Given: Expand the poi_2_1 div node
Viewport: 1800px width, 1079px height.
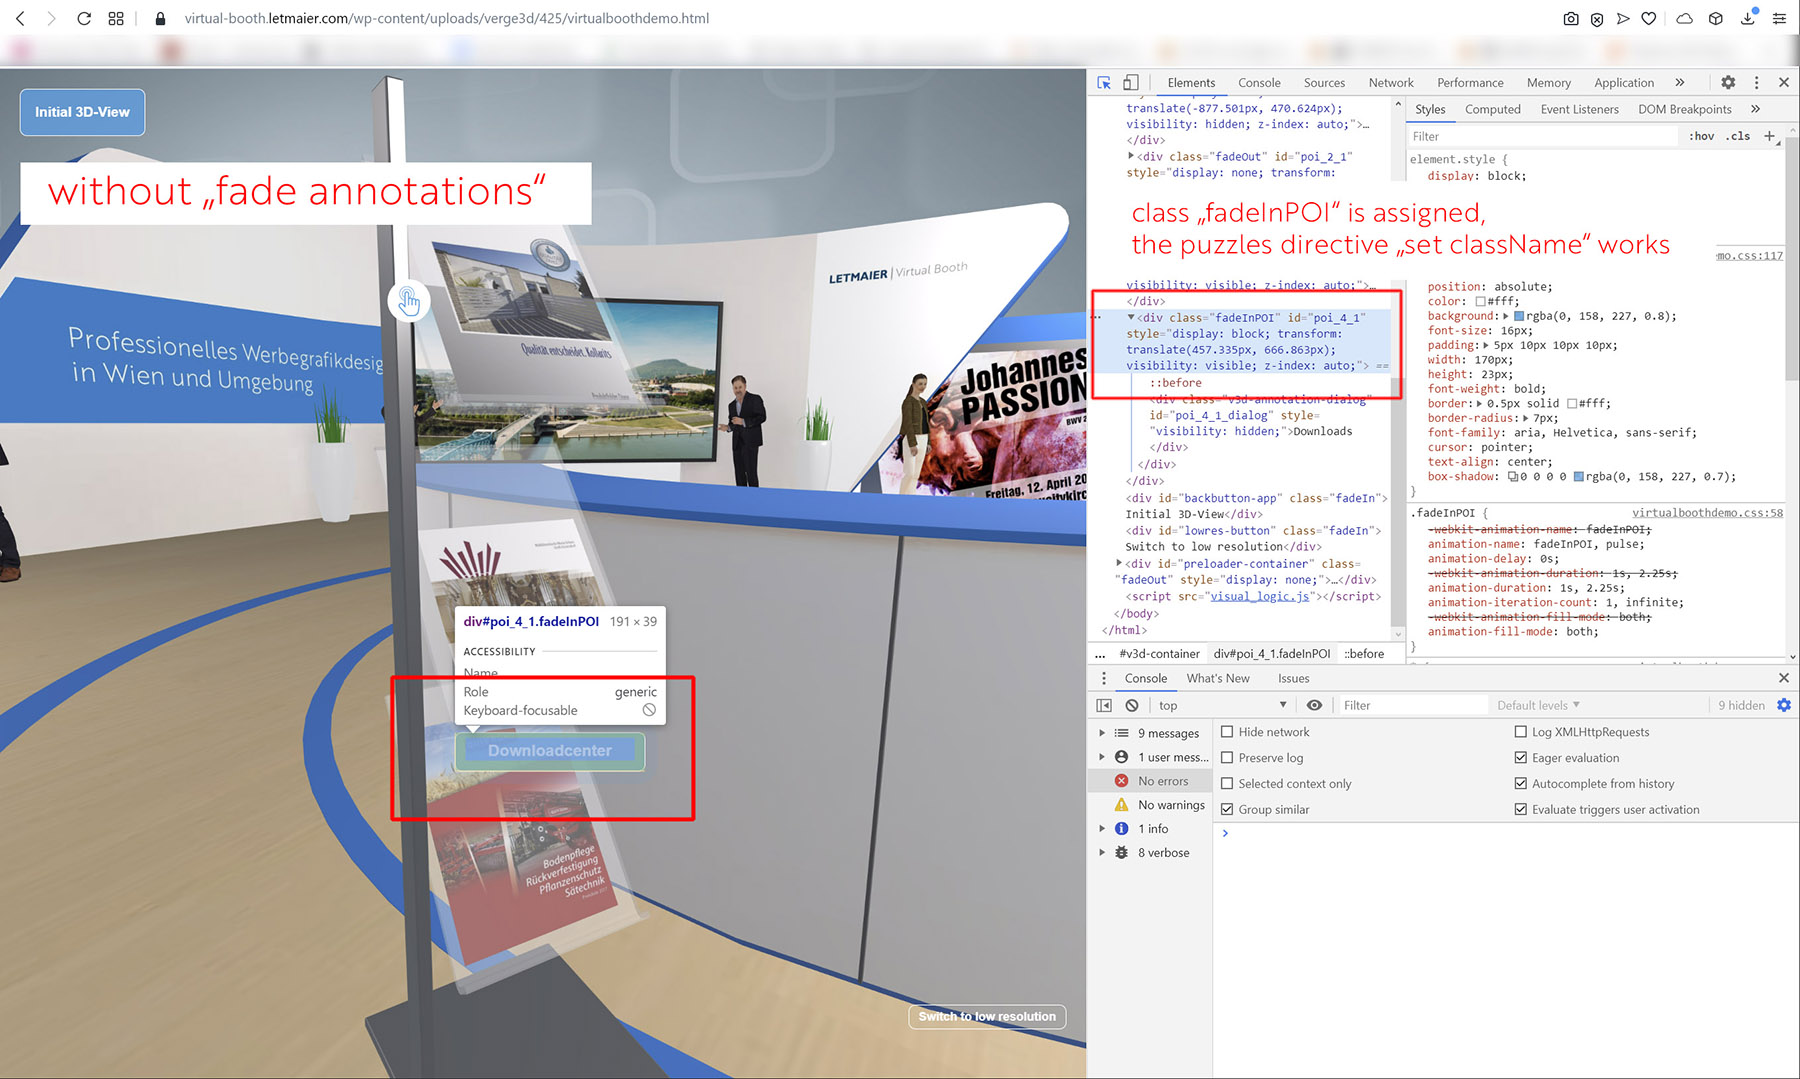Looking at the screenshot, I should (1131, 156).
